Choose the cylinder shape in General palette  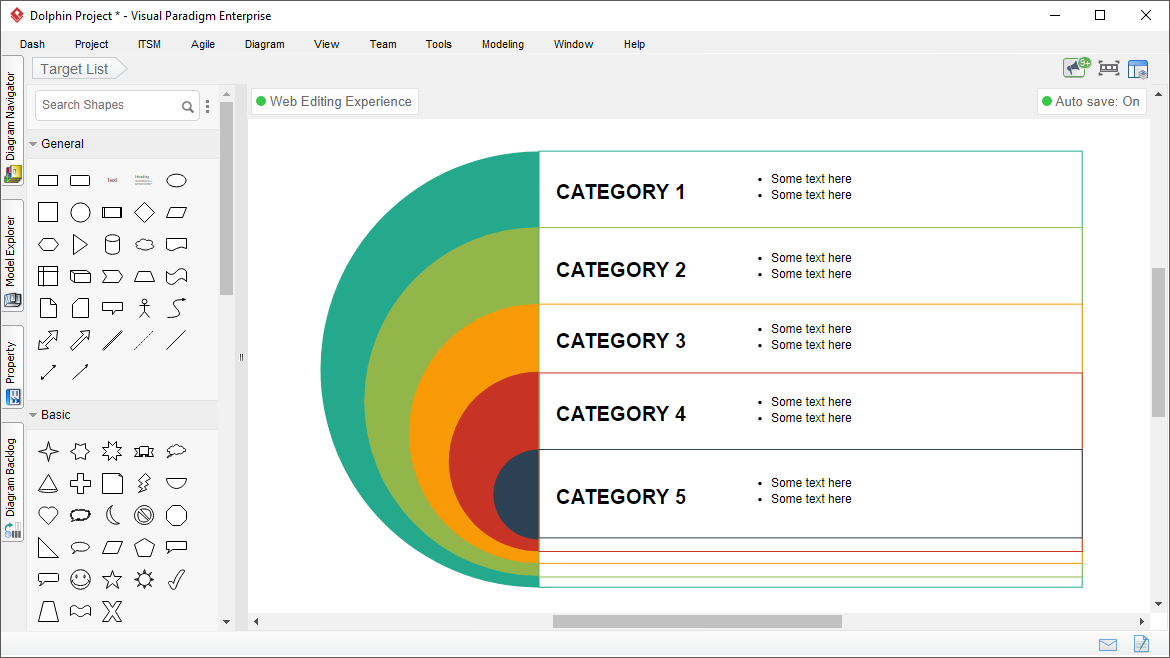(112, 245)
